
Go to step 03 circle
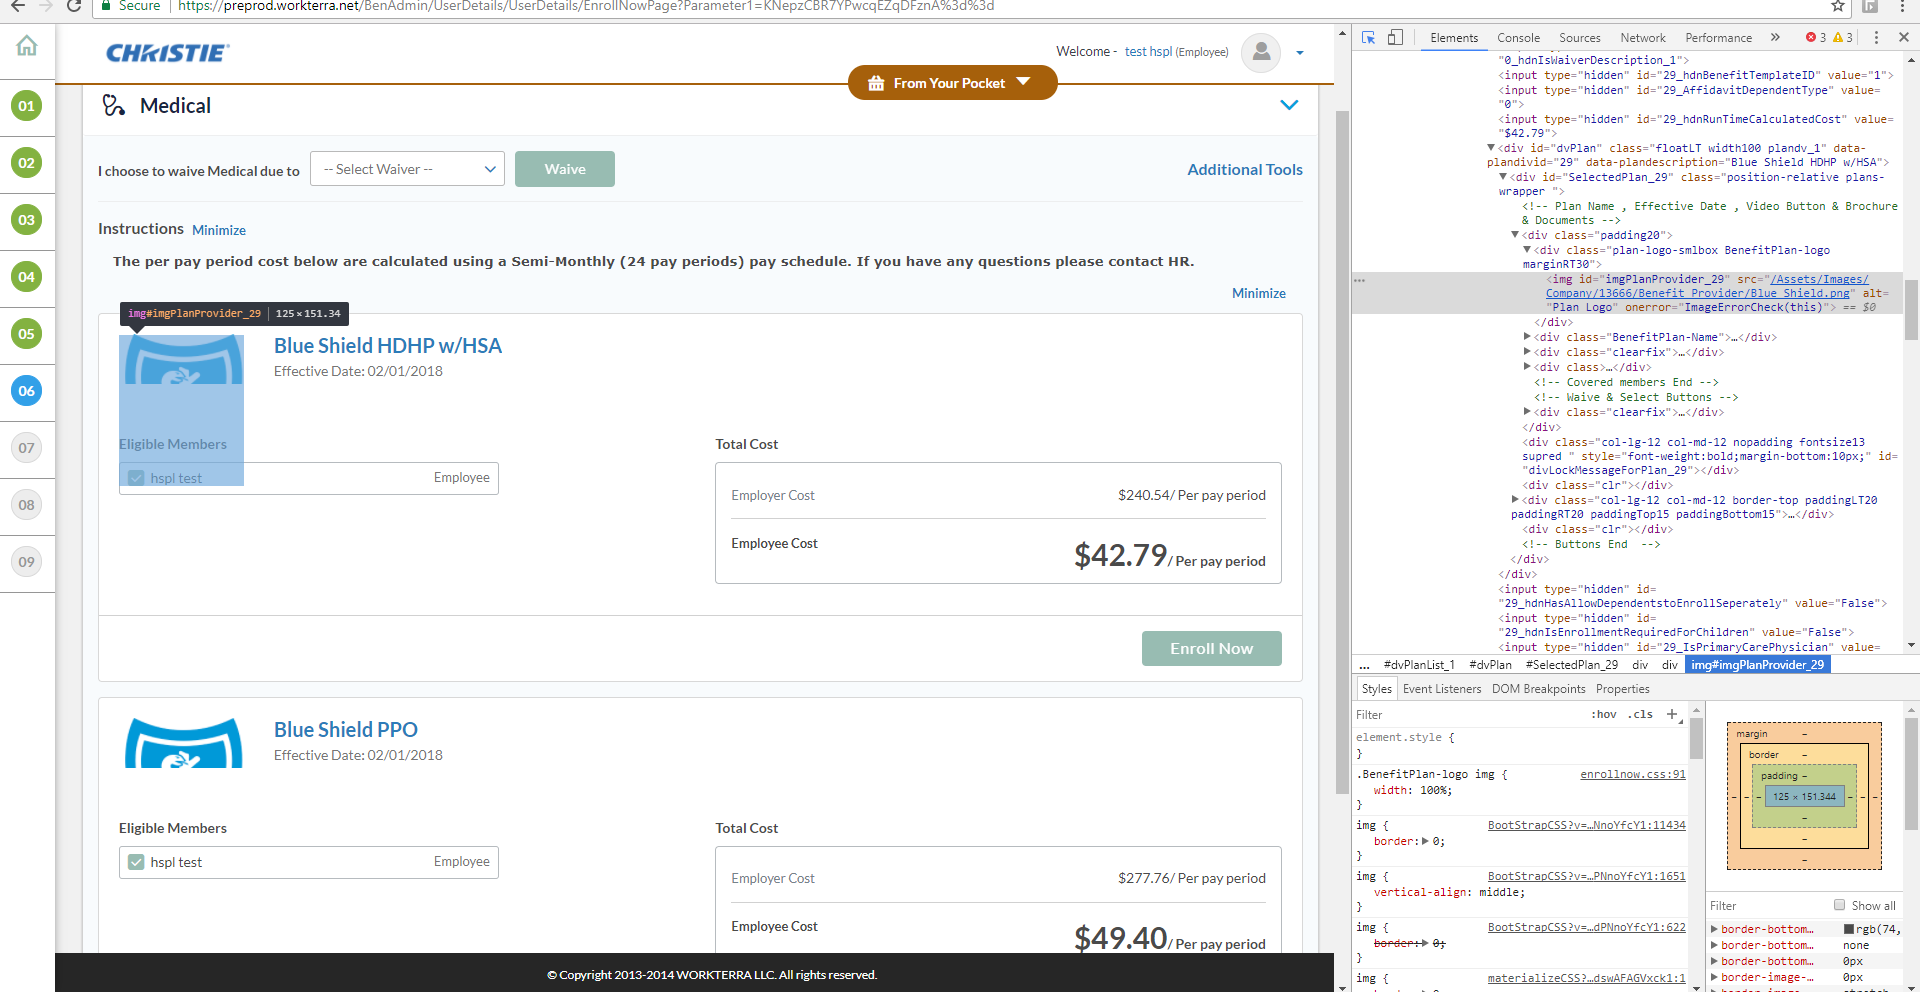coord(27,220)
